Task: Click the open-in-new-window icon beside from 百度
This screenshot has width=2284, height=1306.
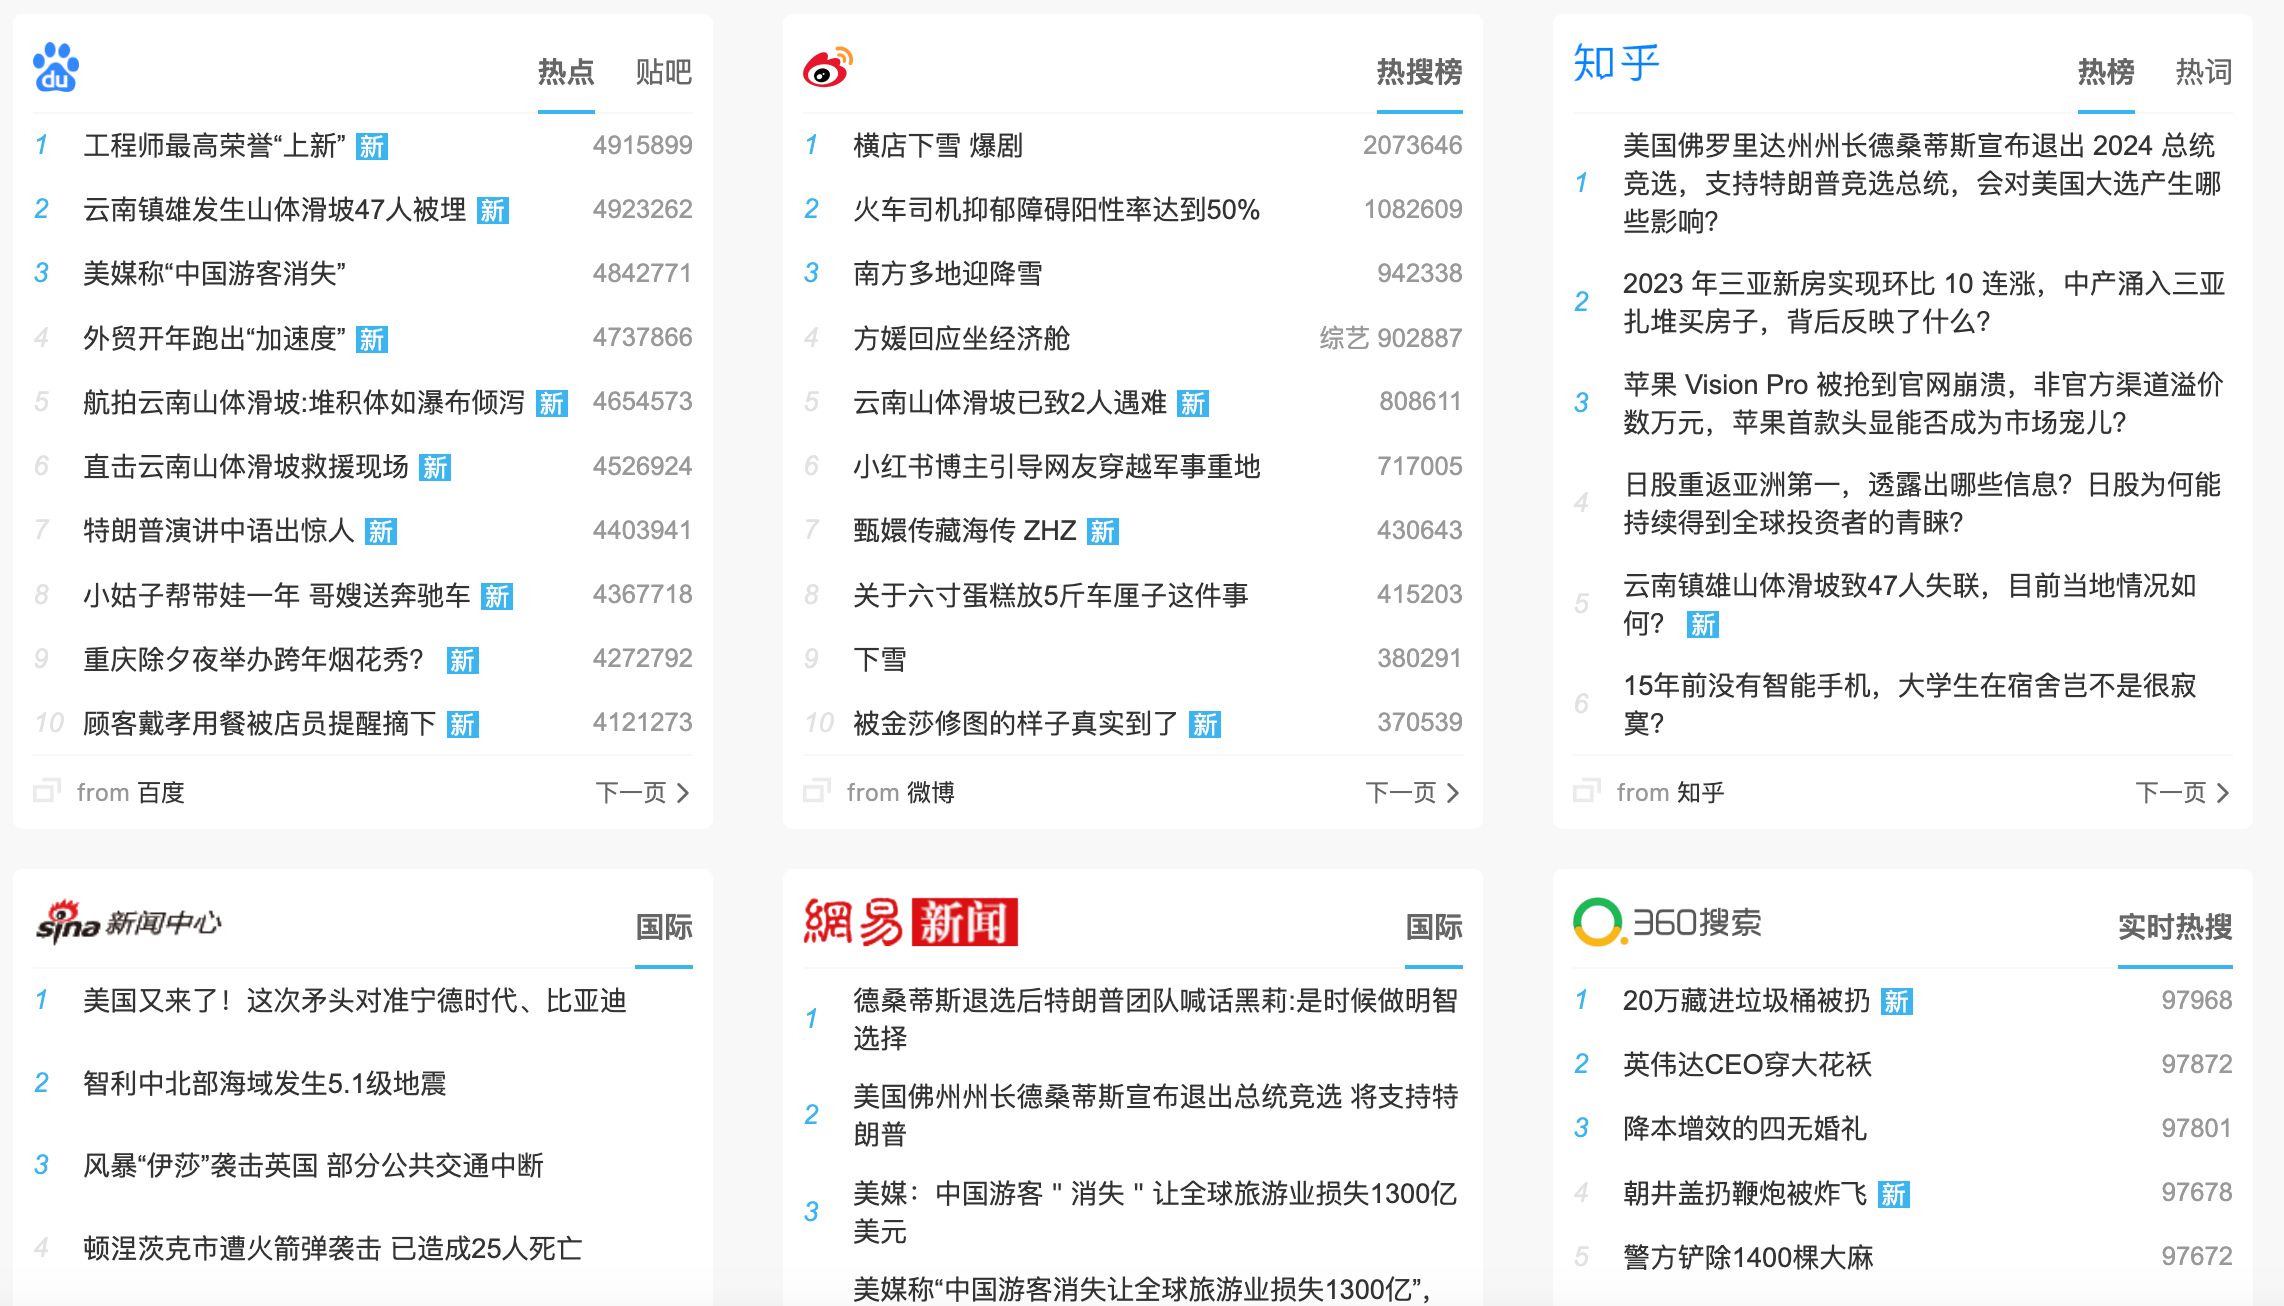Action: pos(47,792)
